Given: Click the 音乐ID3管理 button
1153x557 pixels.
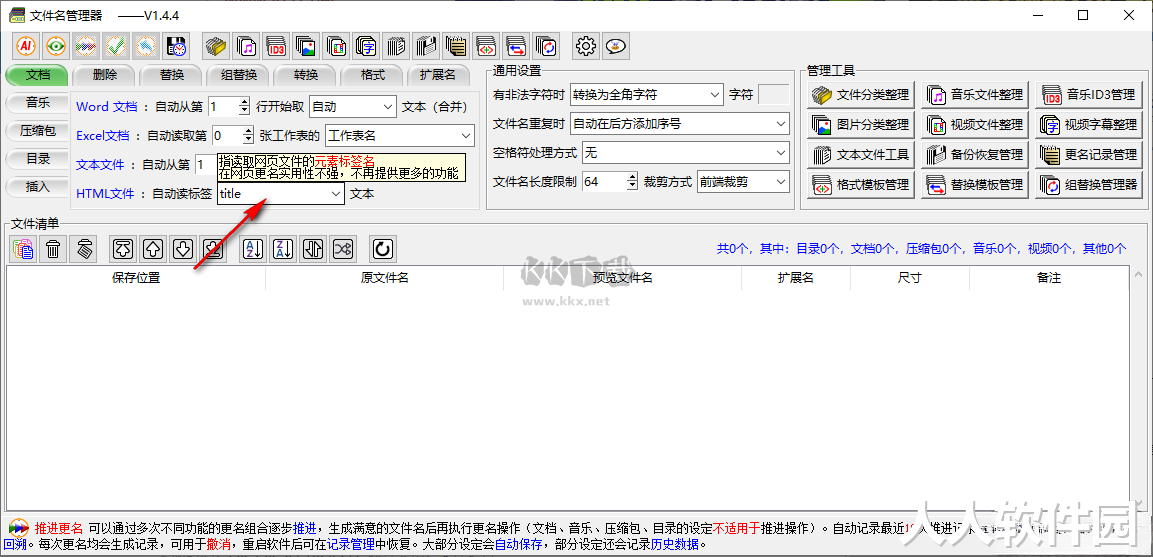Looking at the screenshot, I should click(x=1089, y=95).
